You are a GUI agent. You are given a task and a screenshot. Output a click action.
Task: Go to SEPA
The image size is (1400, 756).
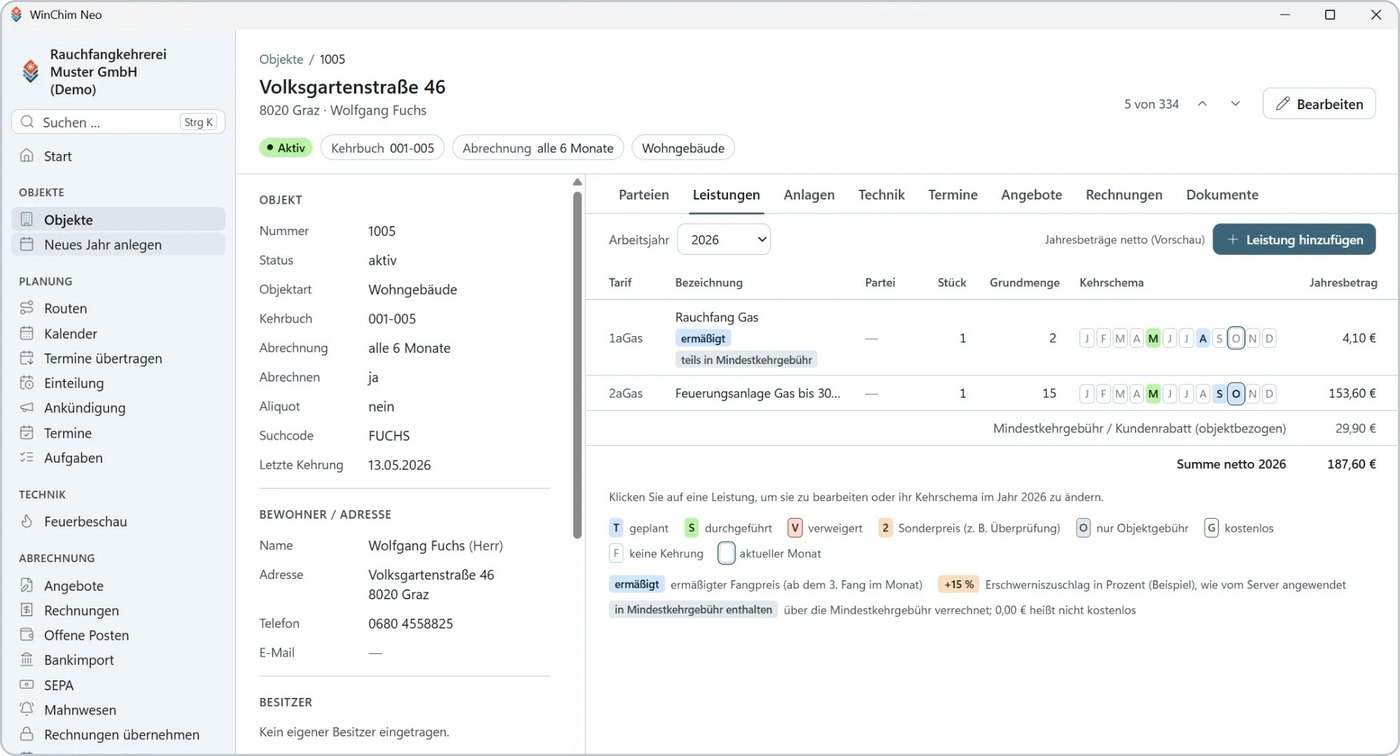tap(118, 685)
